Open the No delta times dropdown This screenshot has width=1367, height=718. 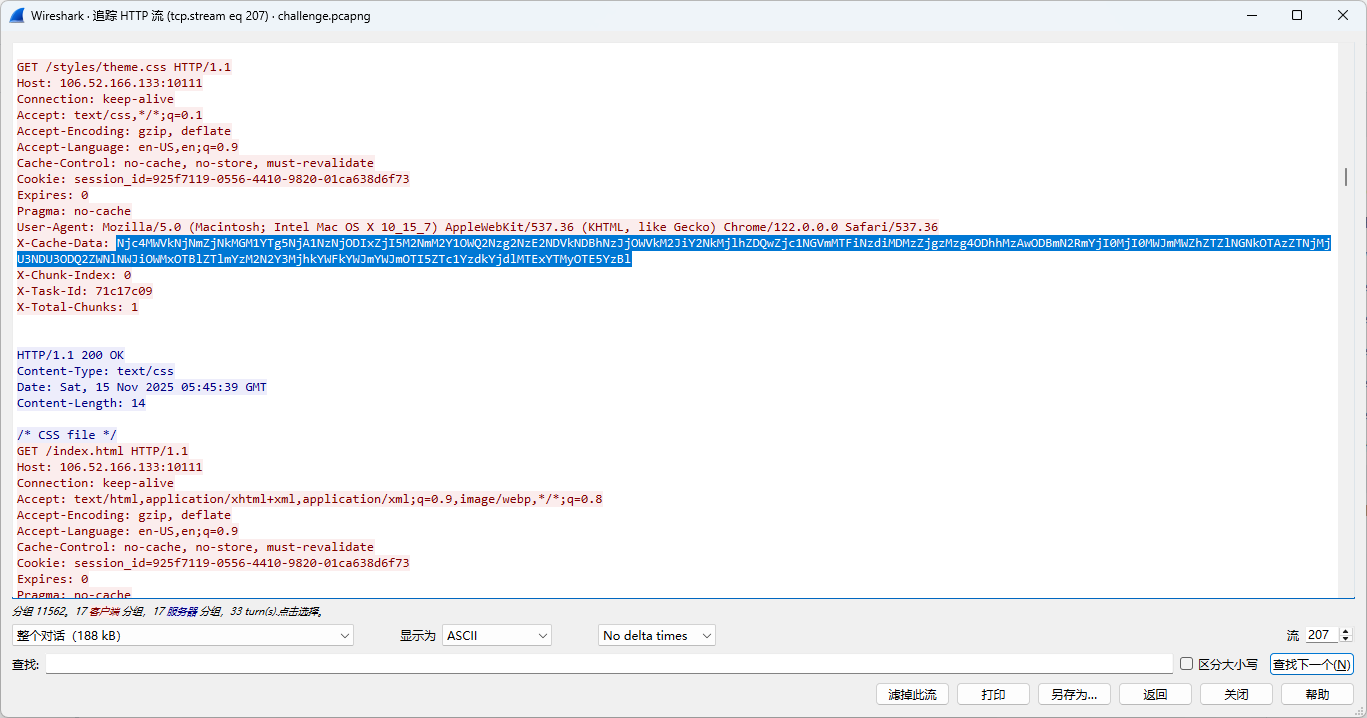[657, 635]
